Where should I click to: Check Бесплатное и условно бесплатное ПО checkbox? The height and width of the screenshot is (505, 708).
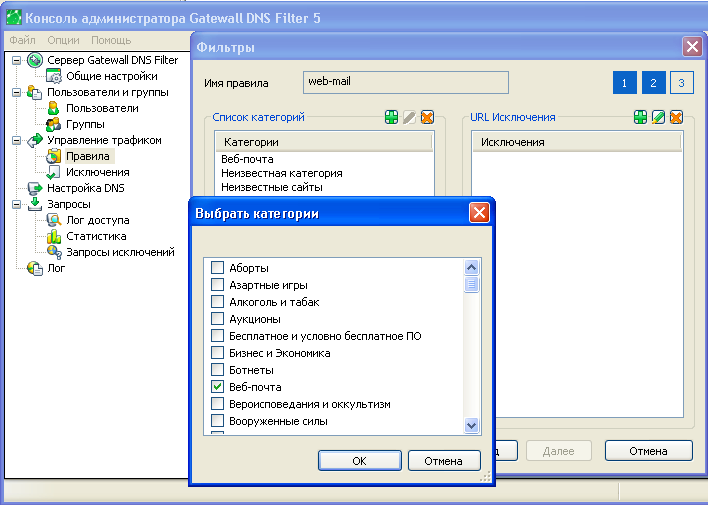coord(218,336)
